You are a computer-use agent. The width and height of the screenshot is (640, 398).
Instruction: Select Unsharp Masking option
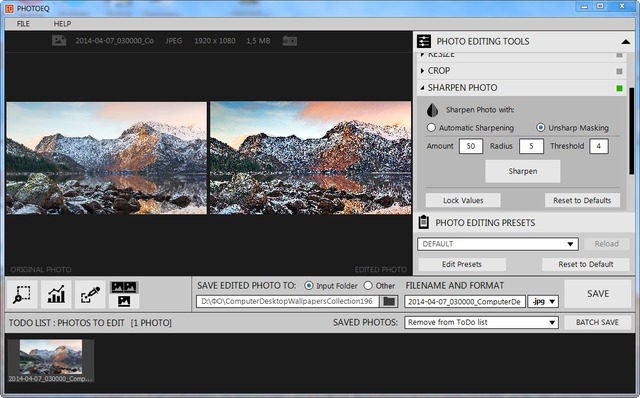(x=540, y=128)
